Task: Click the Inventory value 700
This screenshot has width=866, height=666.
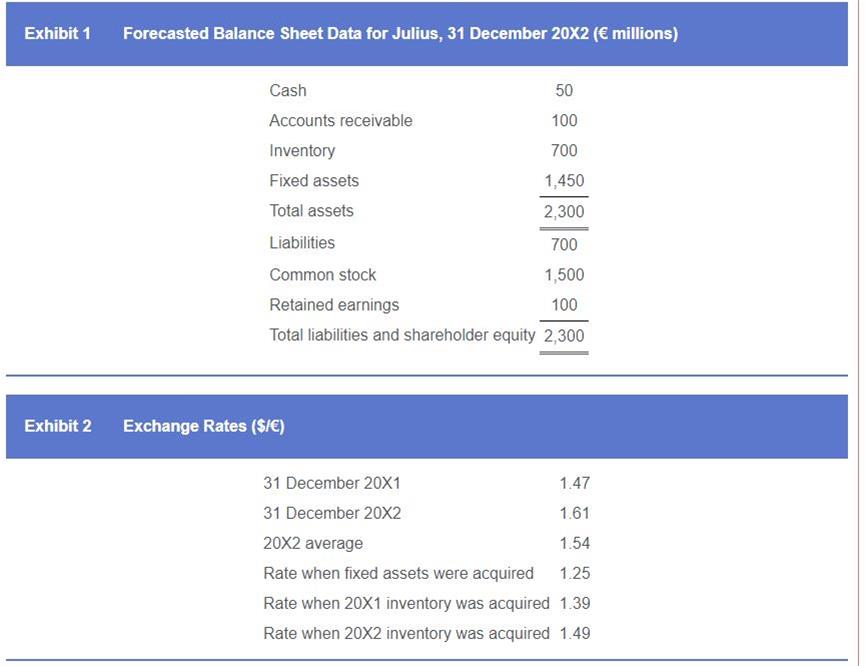Action: (564, 150)
